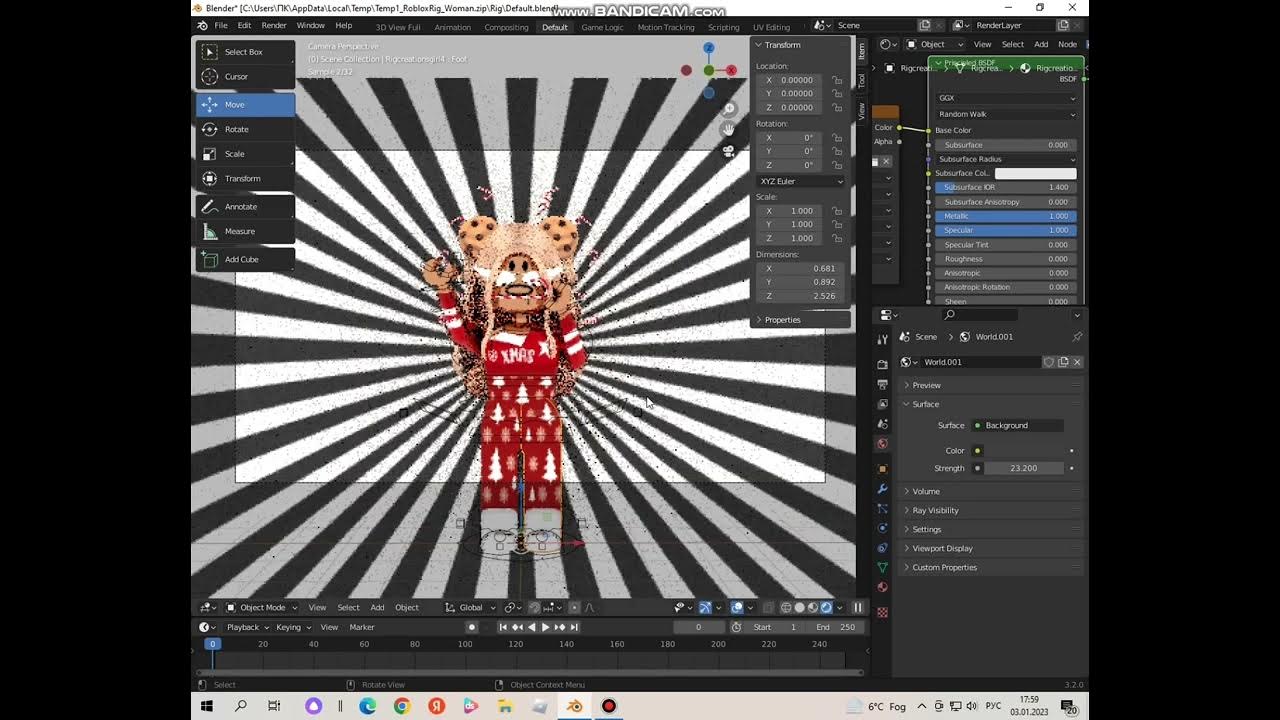Open Keying popover in timeline
The height and width of the screenshot is (720, 1280).
293,627
